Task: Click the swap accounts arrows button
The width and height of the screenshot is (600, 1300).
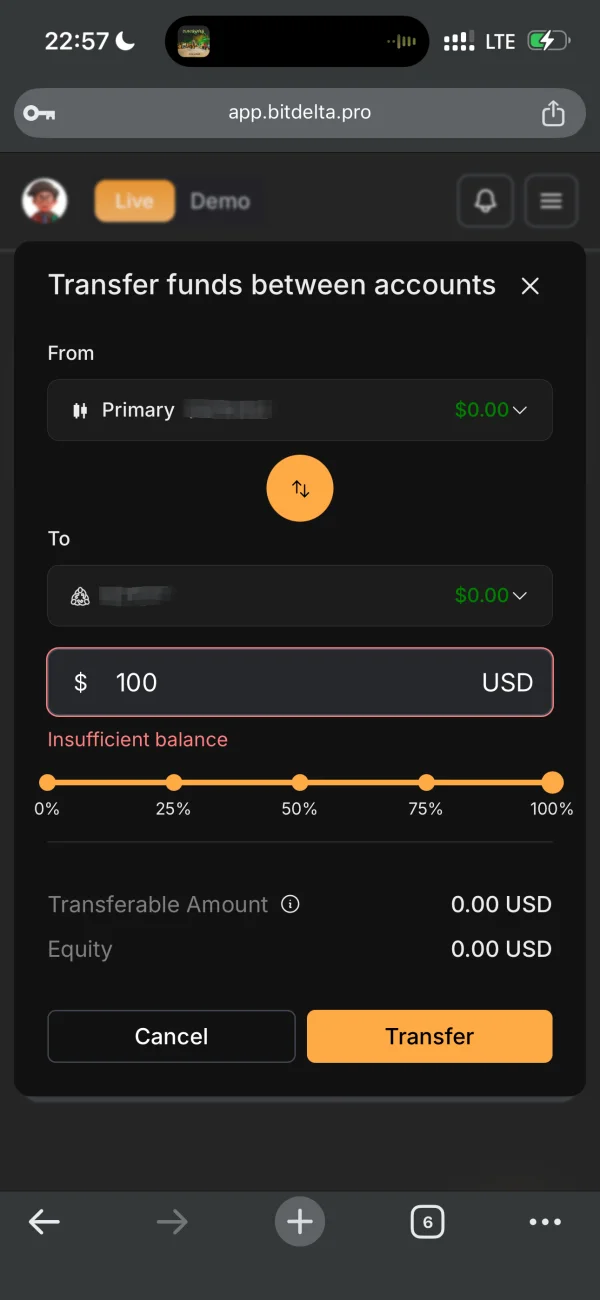Action: click(x=300, y=489)
